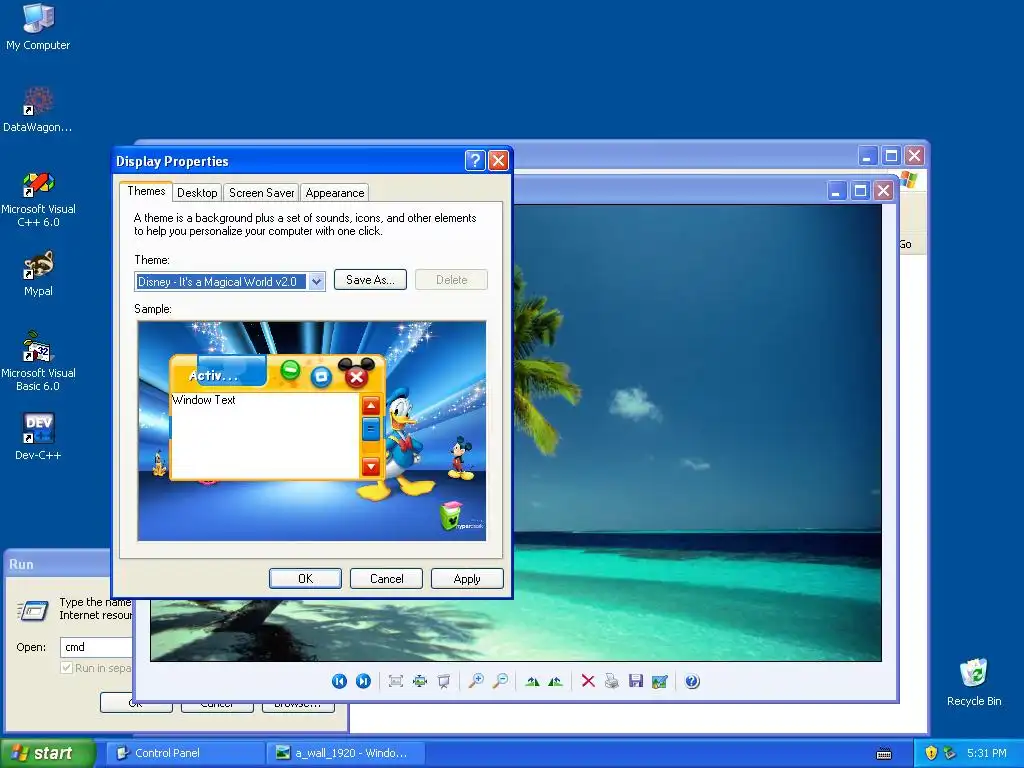Screen dimensions: 1024x768
Task: Delete the picture with red X icon
Action: tap(588, 681)
